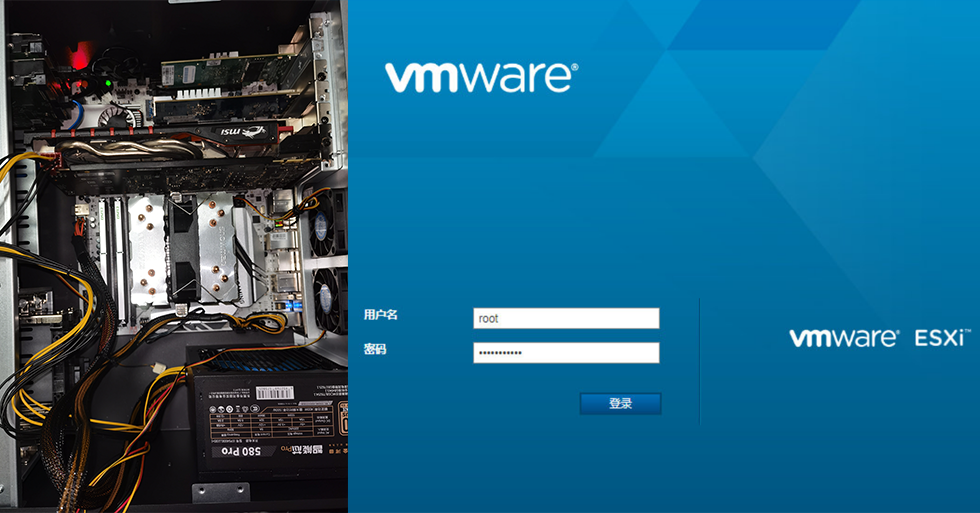Click the 密码 label text

[375, 349]
